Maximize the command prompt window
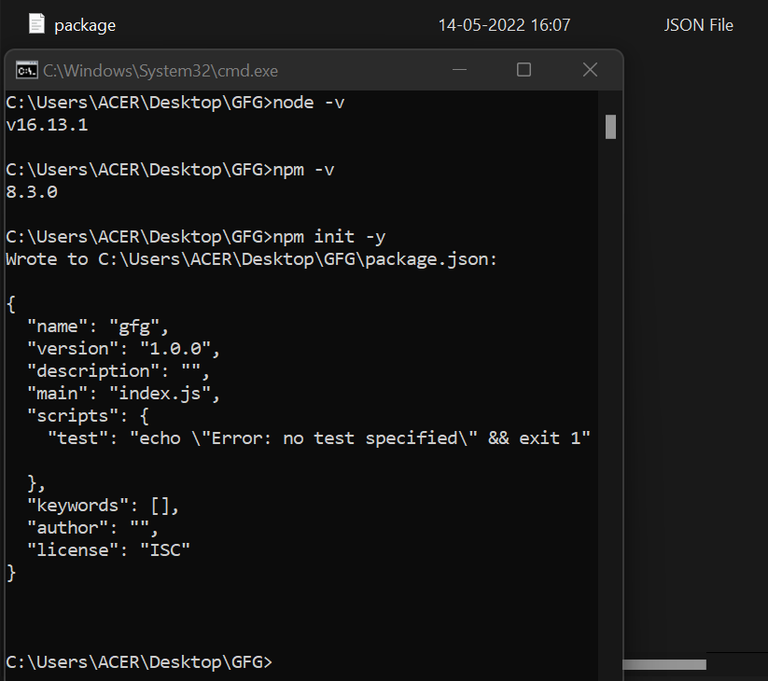The height and width of the screenshot is (681, 768). tap(524, 70)
